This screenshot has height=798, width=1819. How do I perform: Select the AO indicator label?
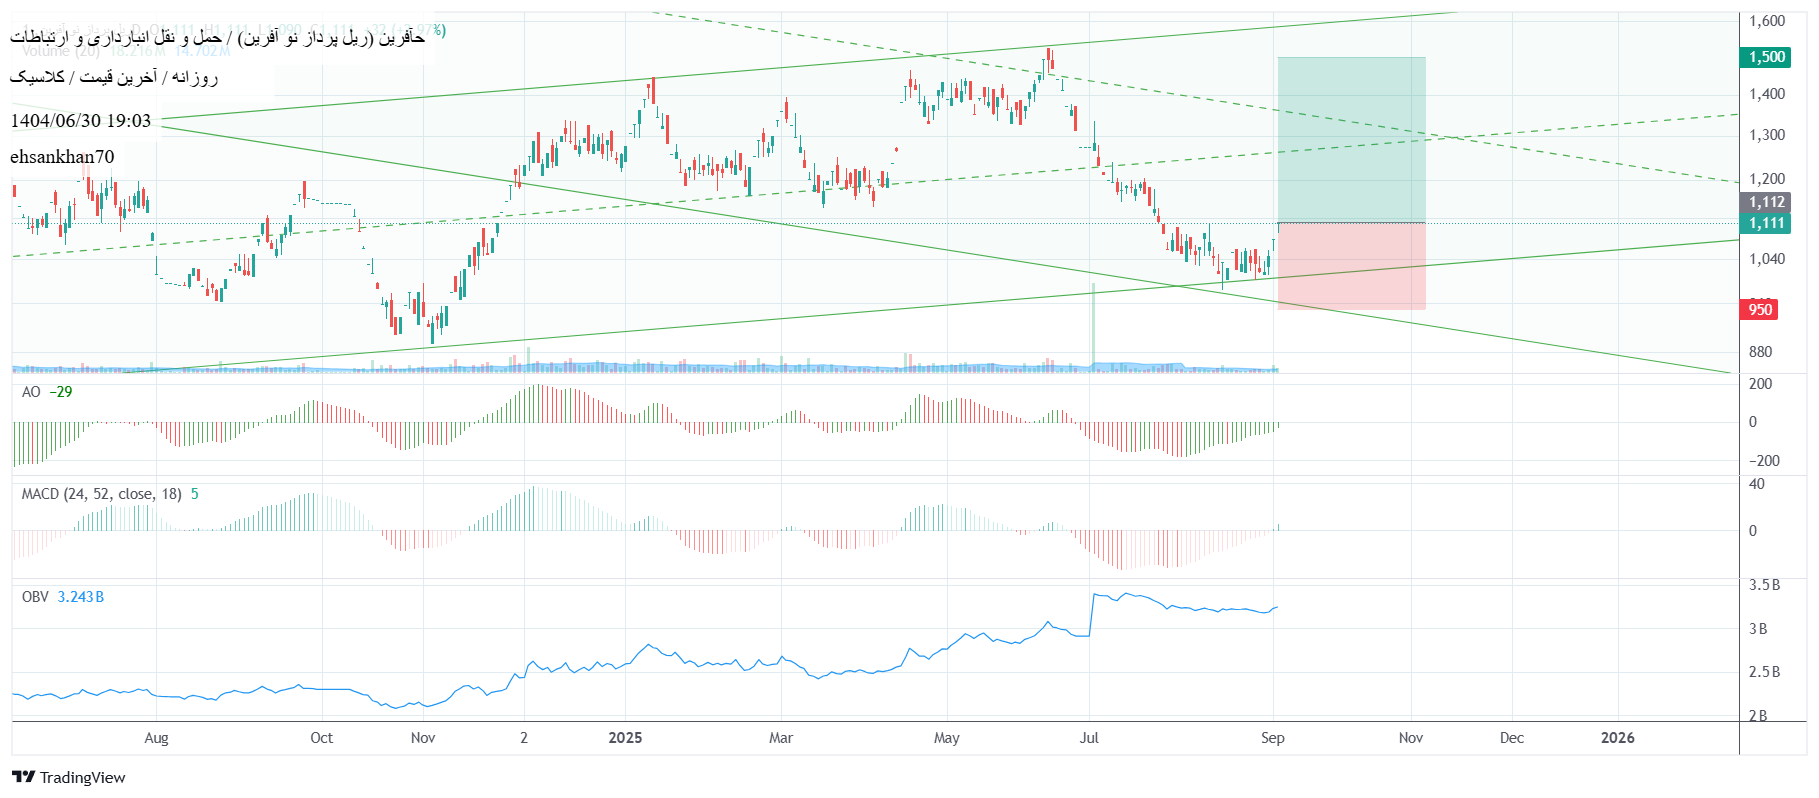coord(31,392)
